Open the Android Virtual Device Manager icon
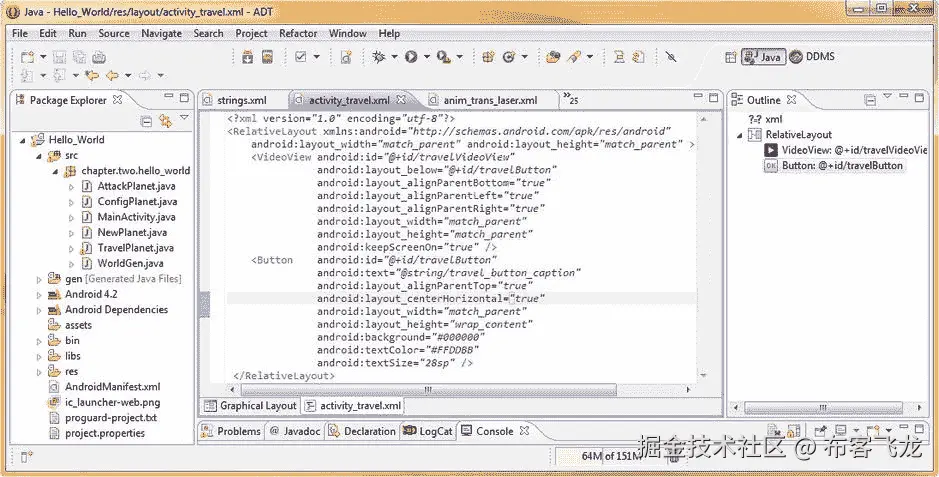The image size is (939, 477). coord(267,57)
